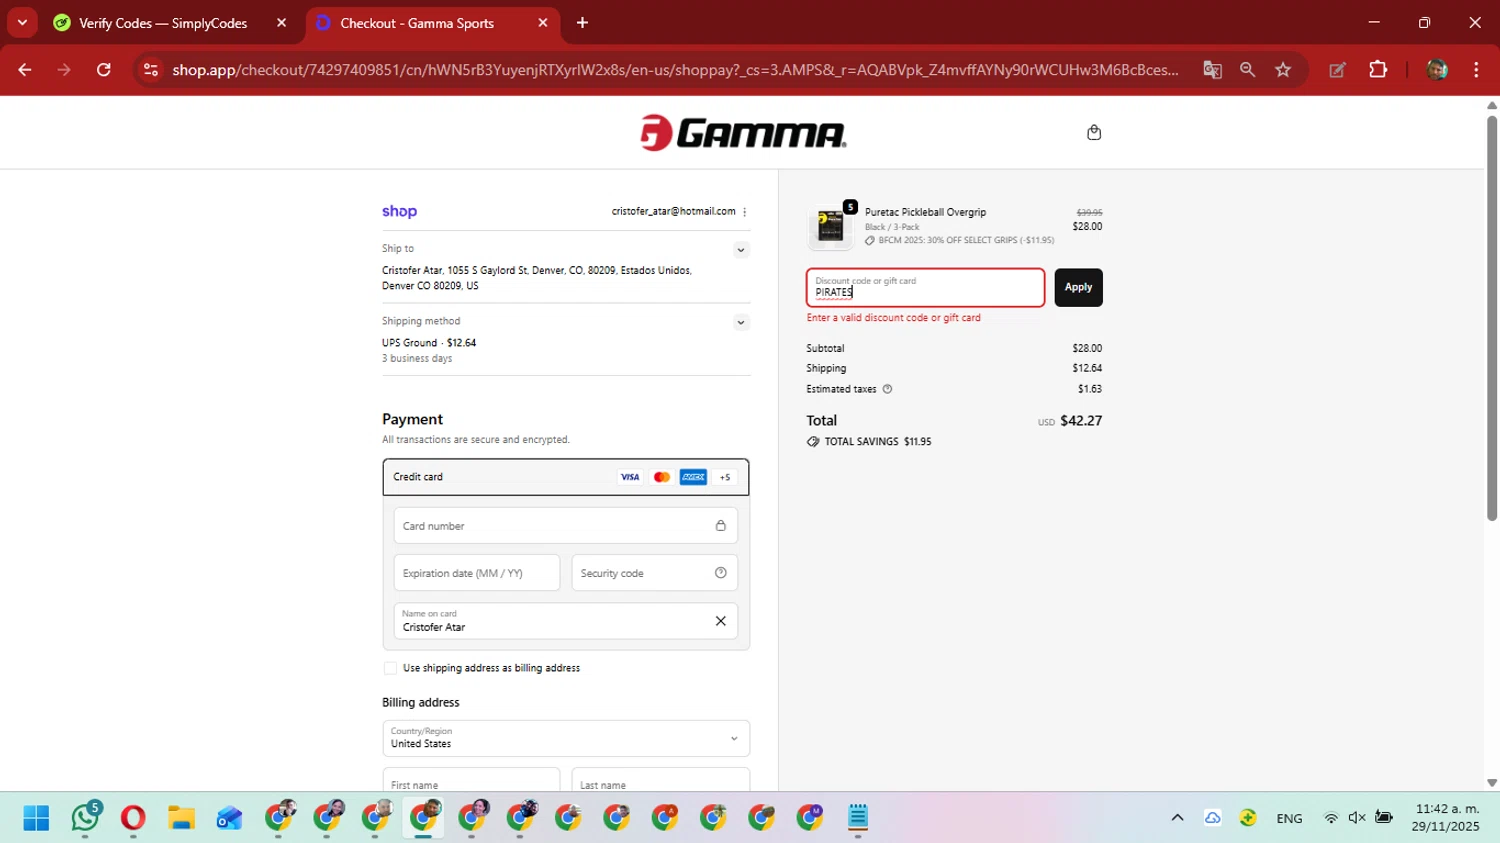Click the Visa card icon
This screenshot has height=843, width=1500.
630,477
